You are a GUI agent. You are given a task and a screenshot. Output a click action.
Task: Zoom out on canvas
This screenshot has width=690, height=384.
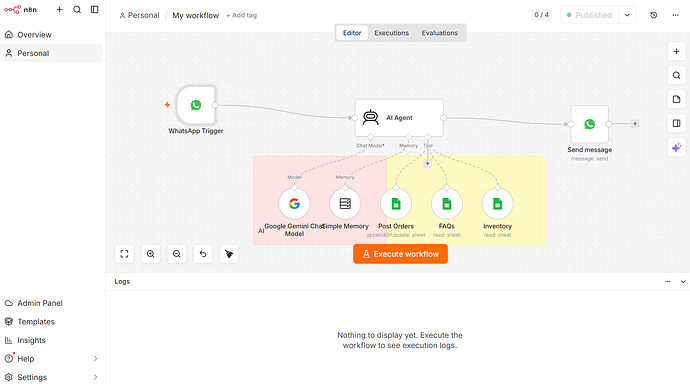pyautogui.click(x=176, y=254)
